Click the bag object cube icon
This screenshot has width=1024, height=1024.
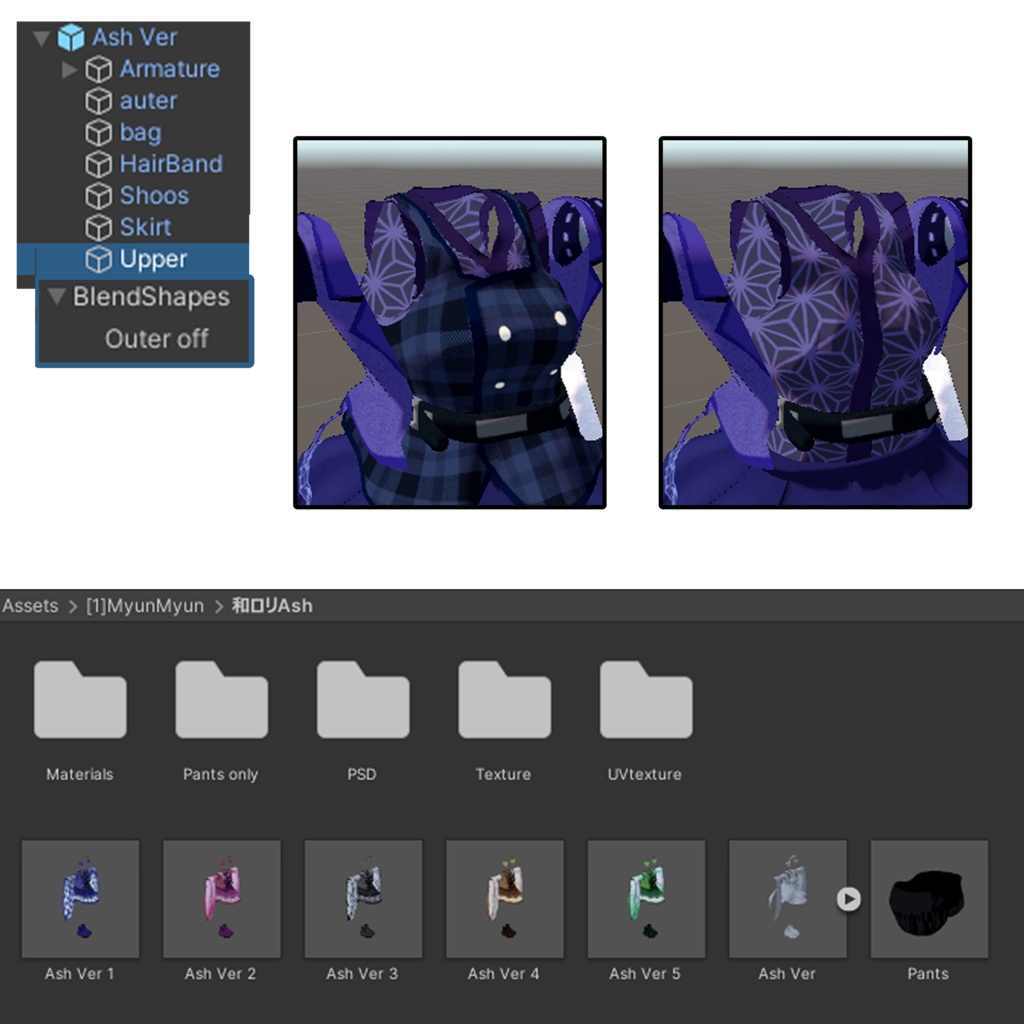pyautogui.click(x=99, y=133)
